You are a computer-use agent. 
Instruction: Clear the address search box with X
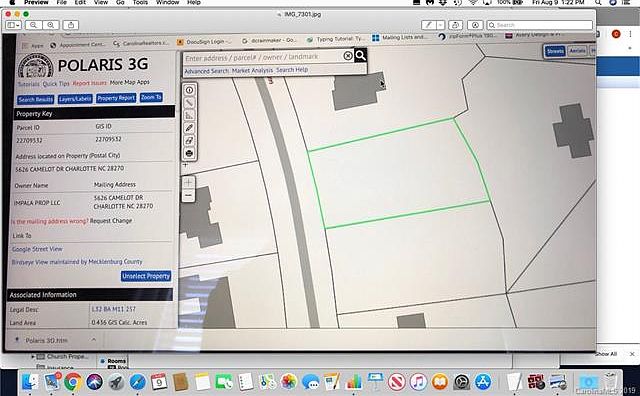348,56
